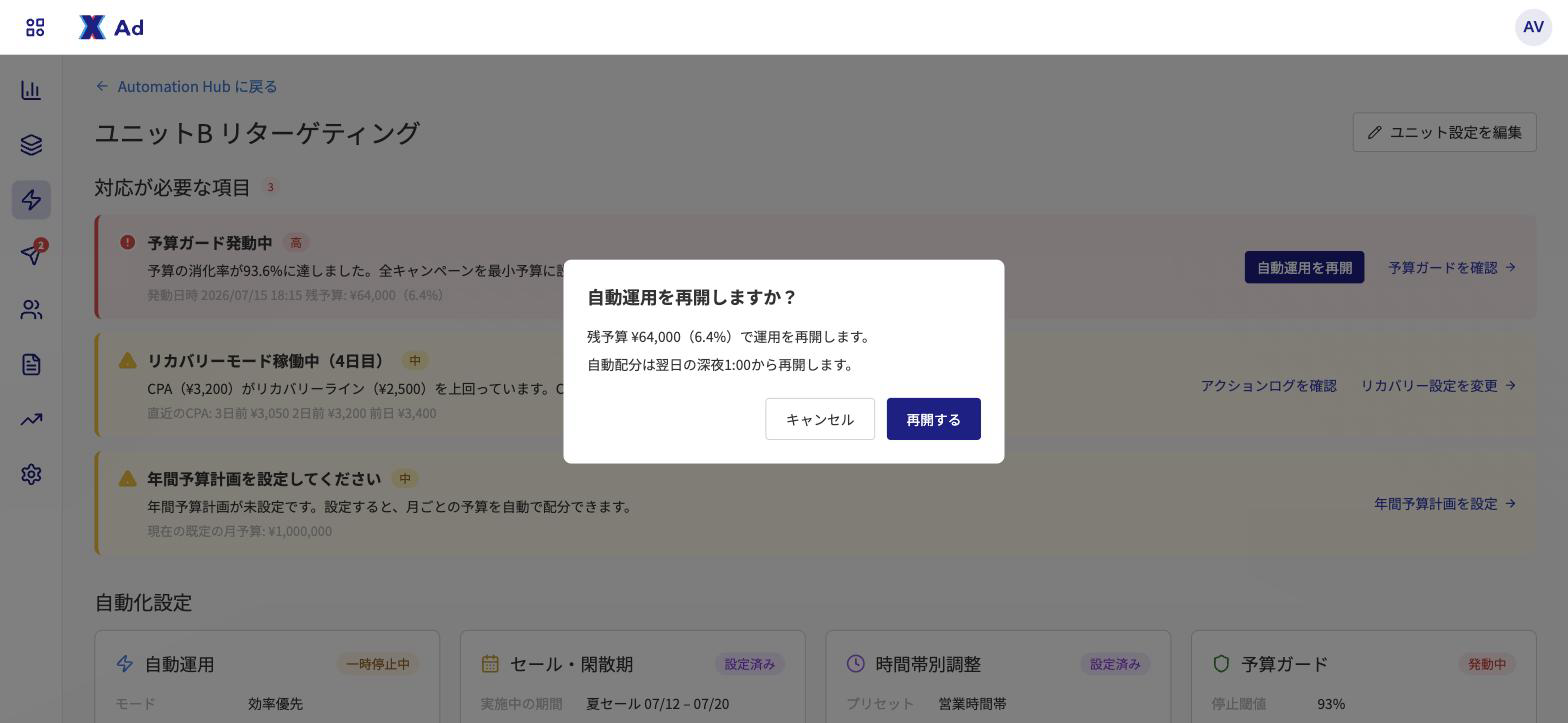Open the settings gear sidebar icon
Screen dimensions: 1568x723
coord(31,474)
